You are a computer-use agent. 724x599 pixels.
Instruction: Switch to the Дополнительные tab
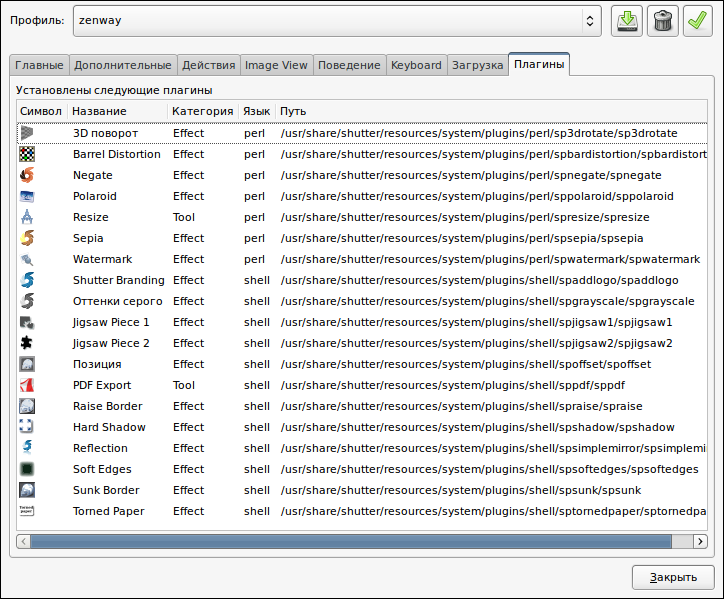[123, 65]
